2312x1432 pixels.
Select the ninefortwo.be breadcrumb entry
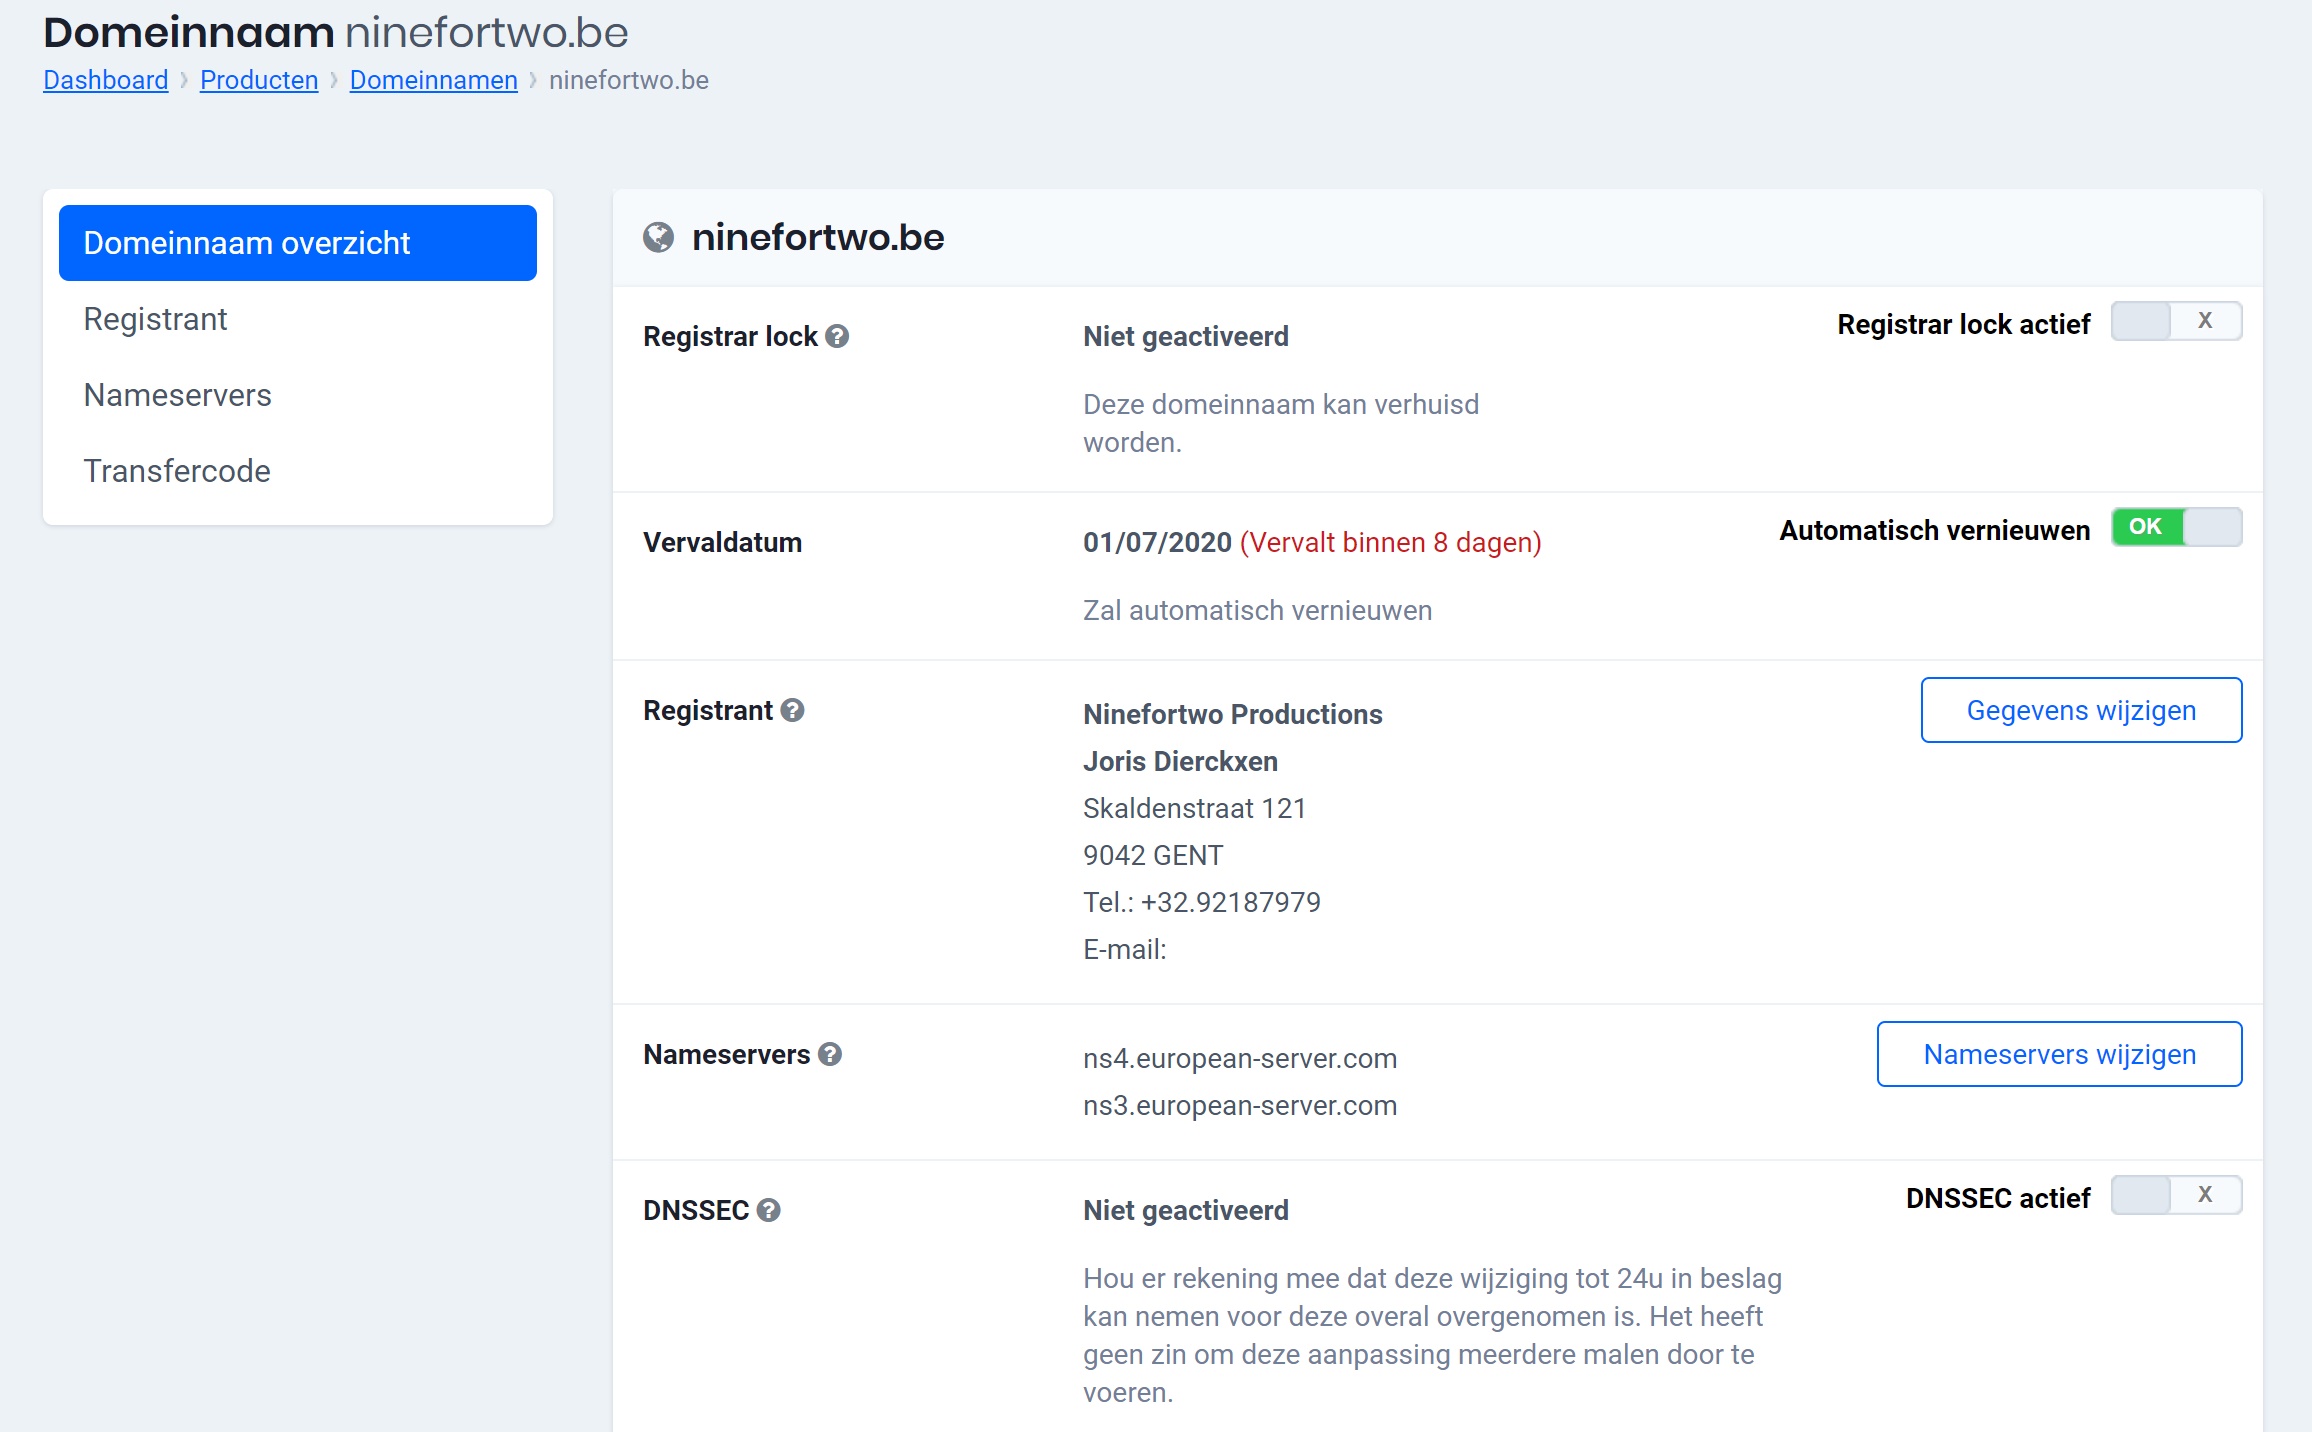tap(628, 80)
